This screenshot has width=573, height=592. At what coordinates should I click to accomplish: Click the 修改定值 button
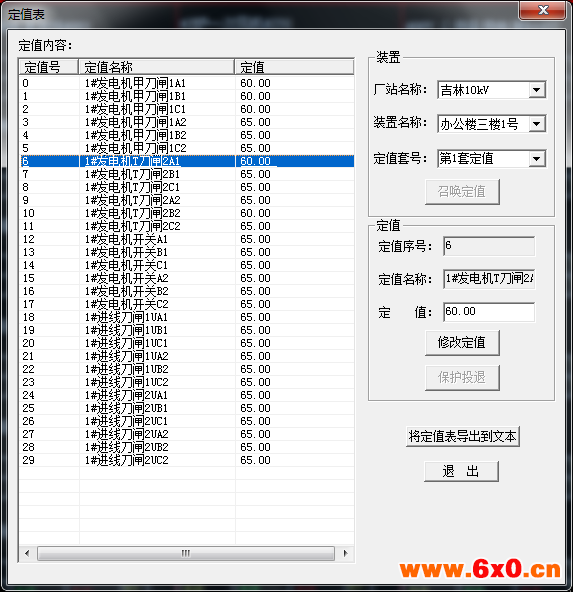point(462,343)
